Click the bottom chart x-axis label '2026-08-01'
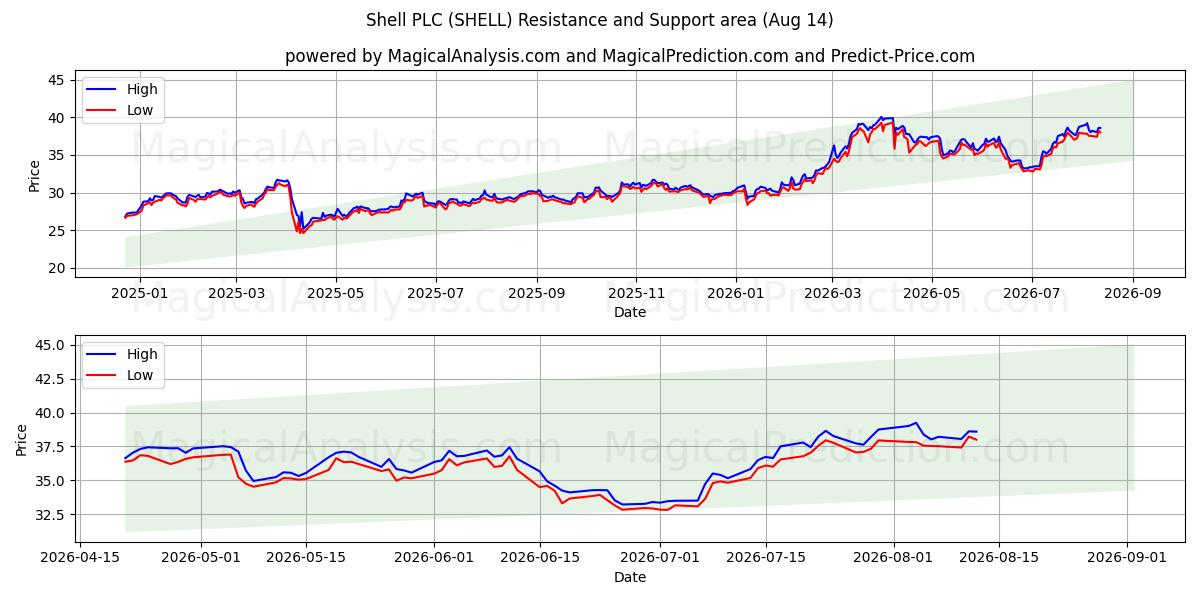1200x600 pixels. coord(893,558)
